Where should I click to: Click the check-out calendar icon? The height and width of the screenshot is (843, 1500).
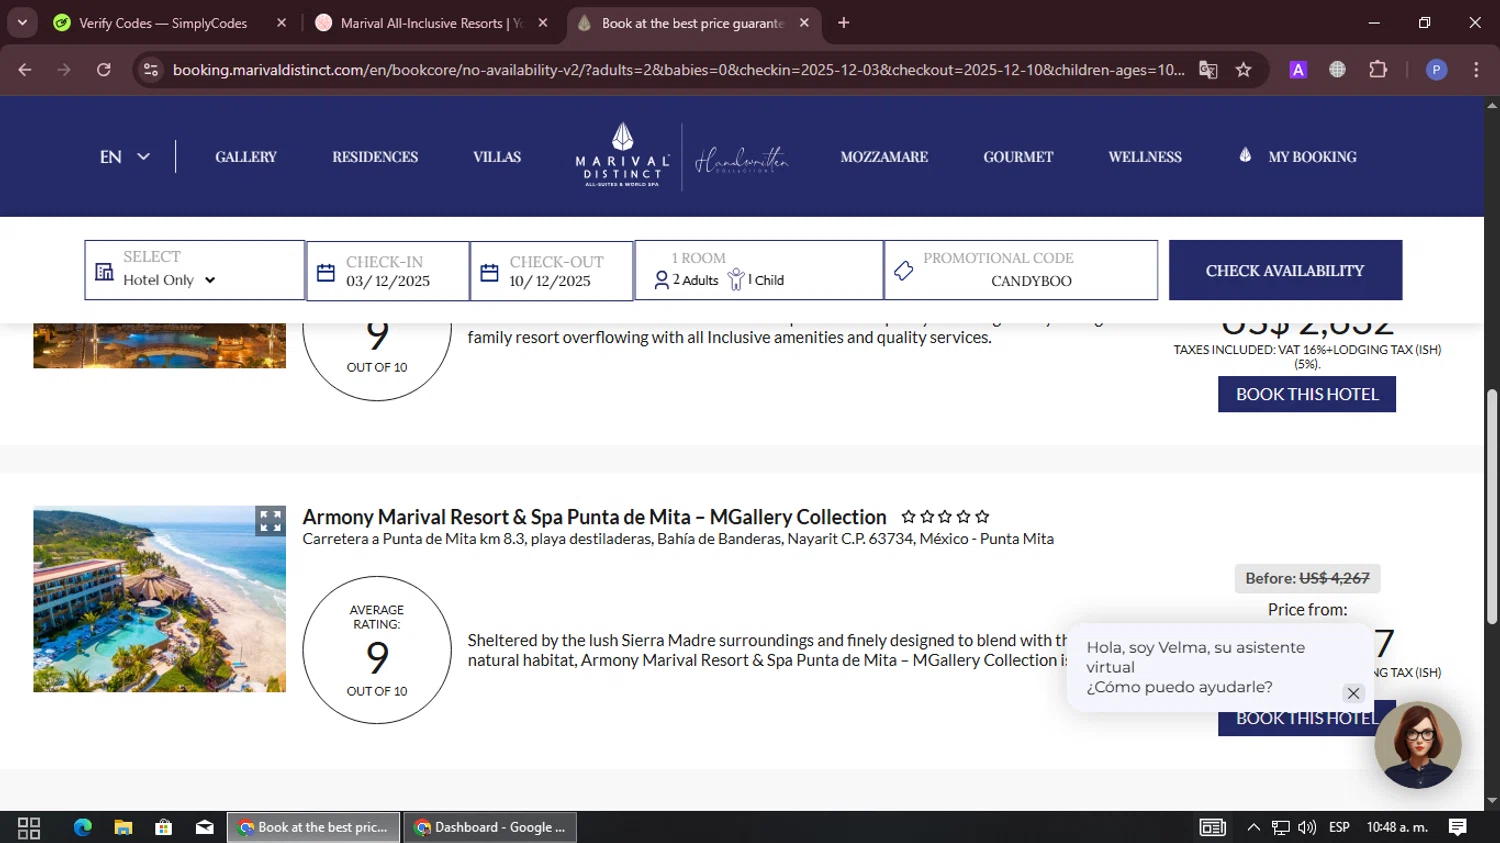[489, 273]
